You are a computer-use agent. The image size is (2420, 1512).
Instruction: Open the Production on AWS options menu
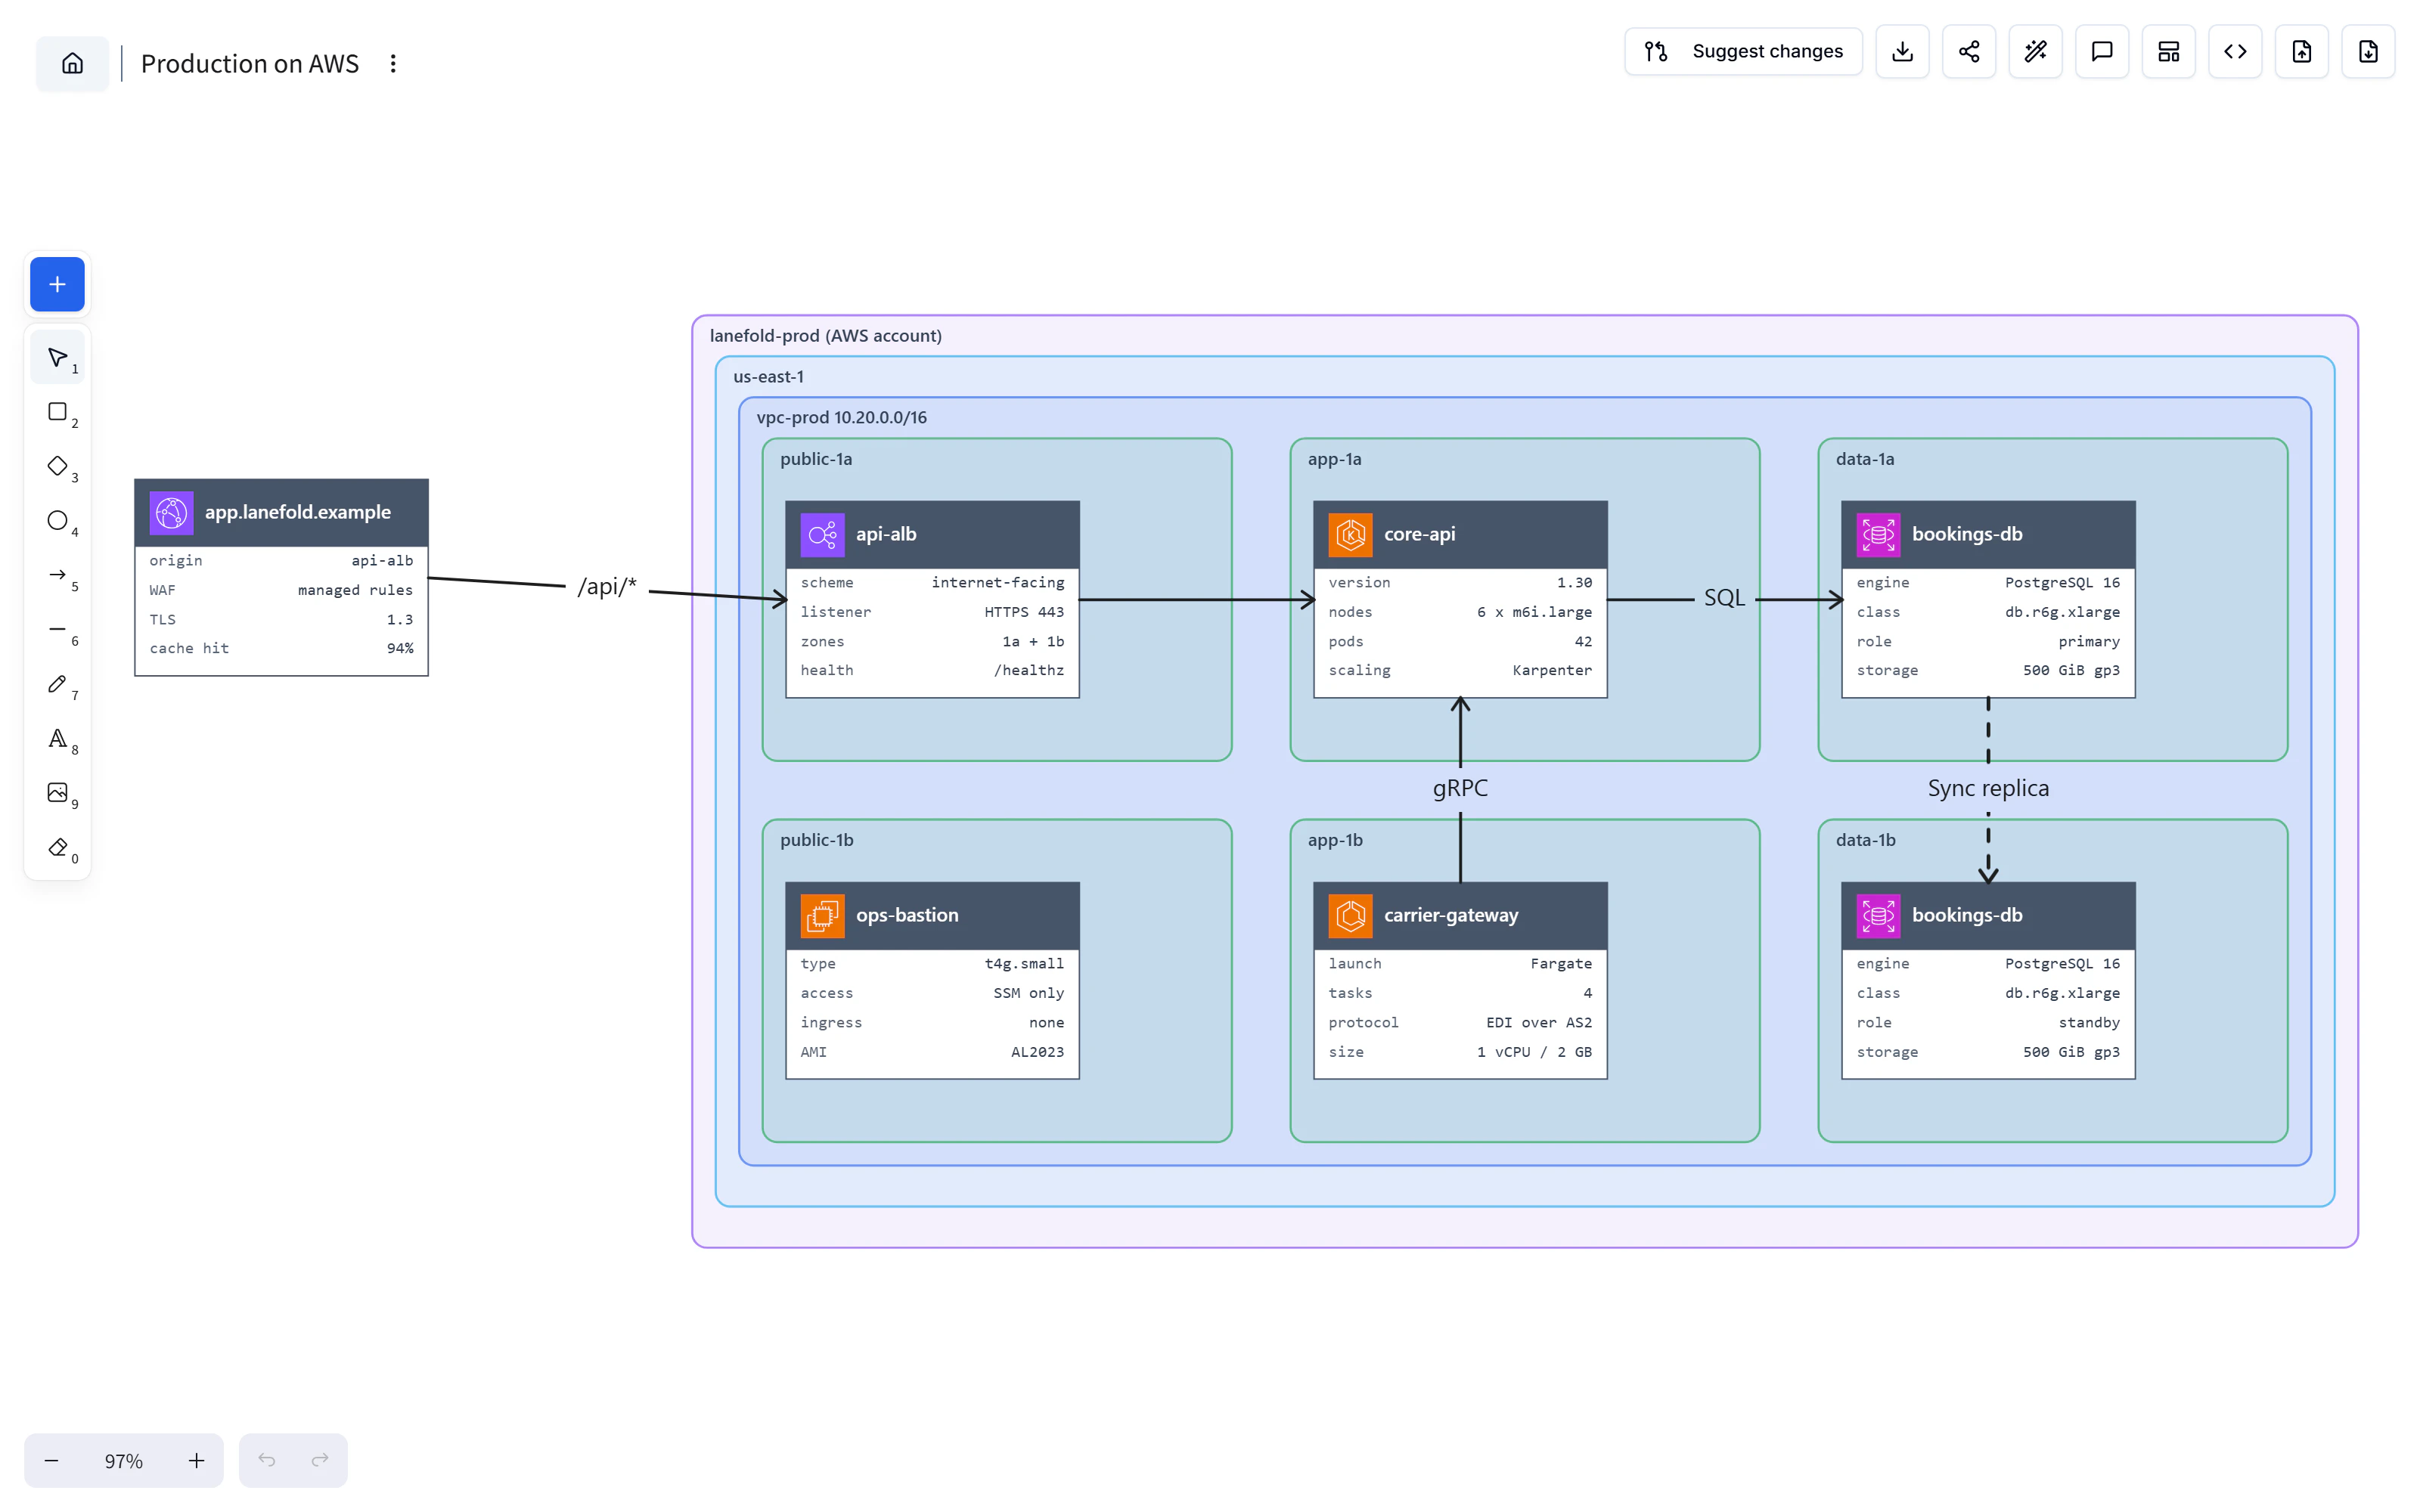(393, 64)
